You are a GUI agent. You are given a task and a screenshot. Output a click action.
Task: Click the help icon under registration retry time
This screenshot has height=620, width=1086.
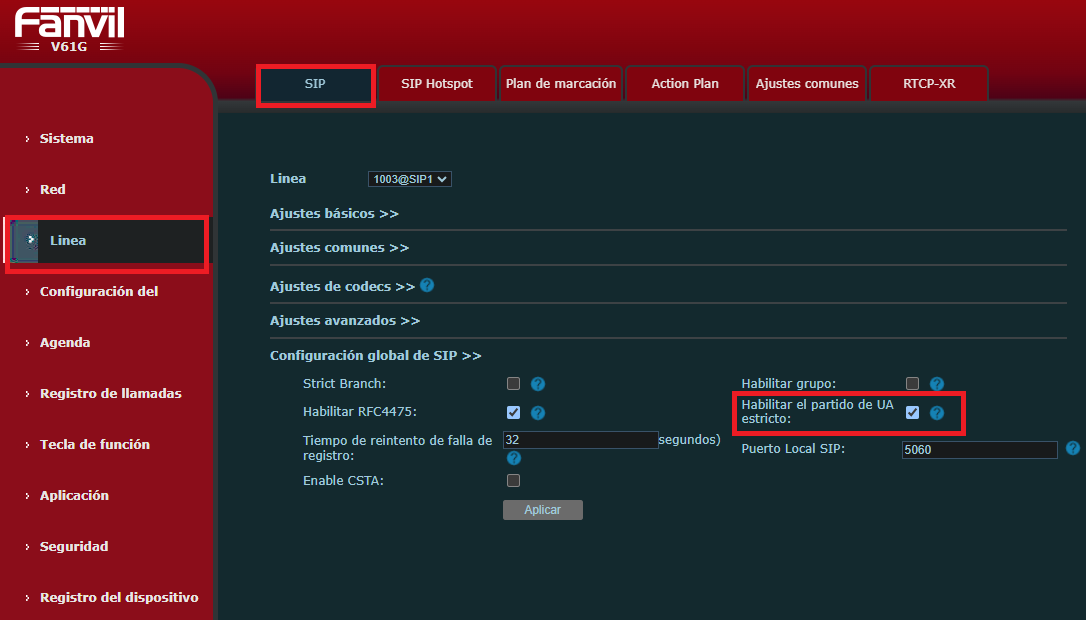pos(513,458)
